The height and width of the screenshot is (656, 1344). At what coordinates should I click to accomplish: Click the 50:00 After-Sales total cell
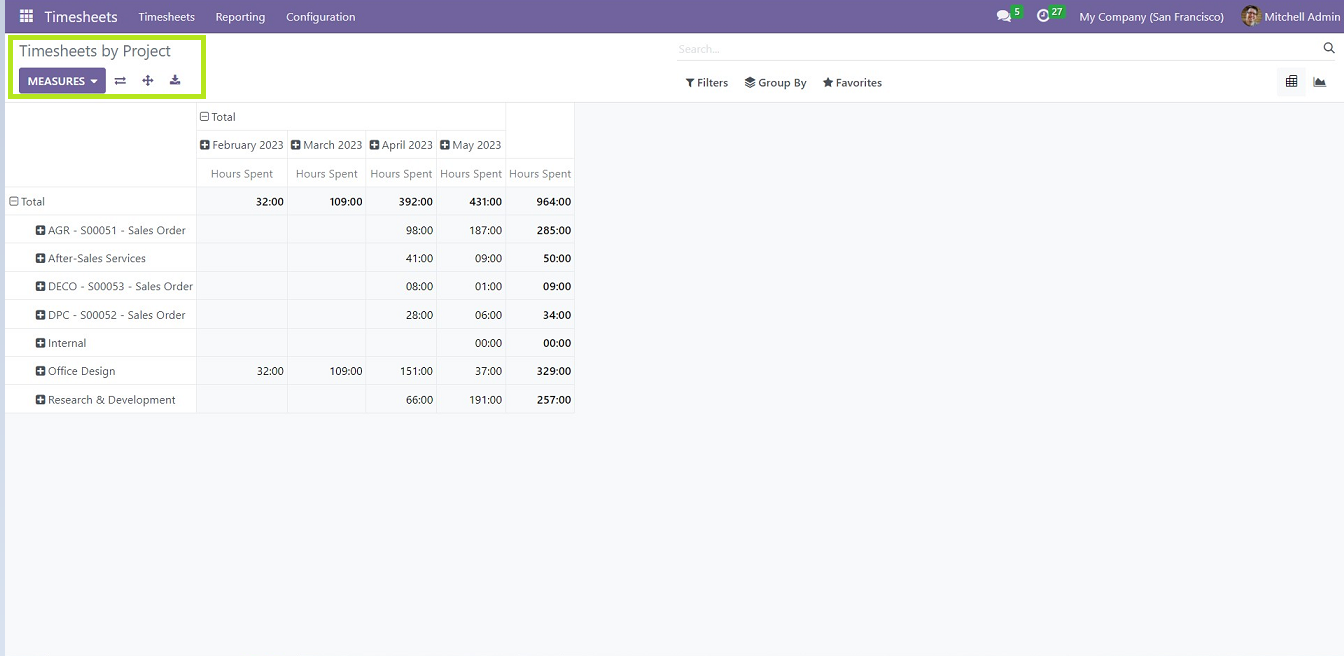point(540,258)
